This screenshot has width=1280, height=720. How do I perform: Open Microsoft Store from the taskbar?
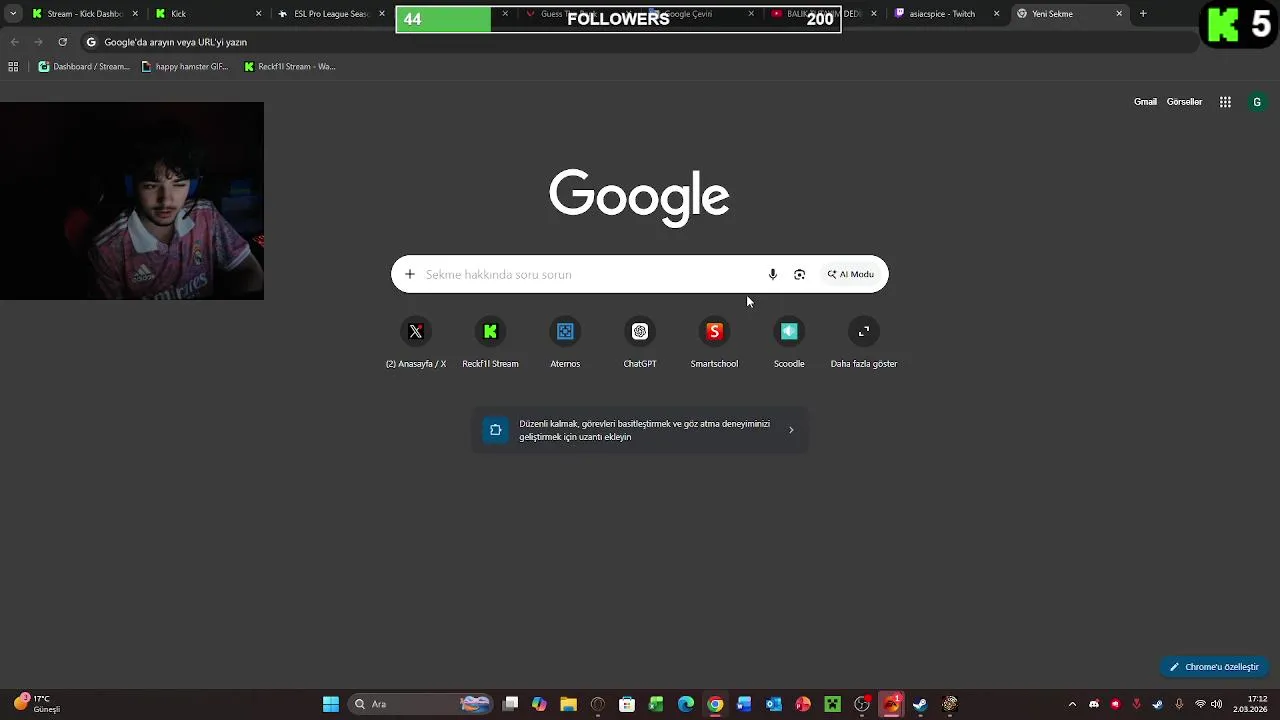pos(627,704)
